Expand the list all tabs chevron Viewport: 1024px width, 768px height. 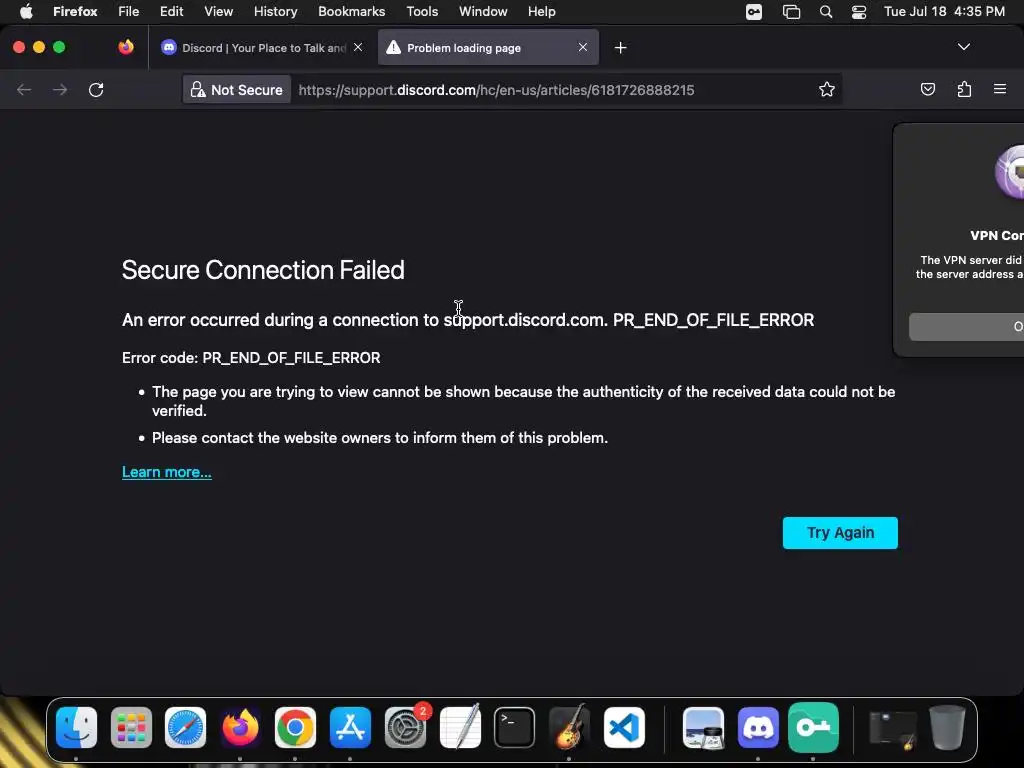pyautogui.click(x=963, y=47)
